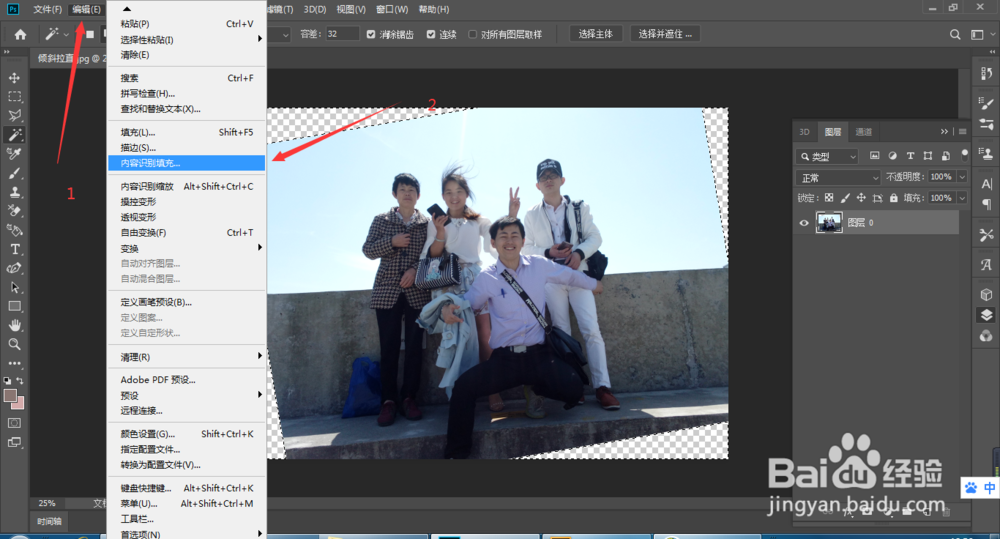Click the foreground color swatch

pyautogui.click(x=10, y=395)
